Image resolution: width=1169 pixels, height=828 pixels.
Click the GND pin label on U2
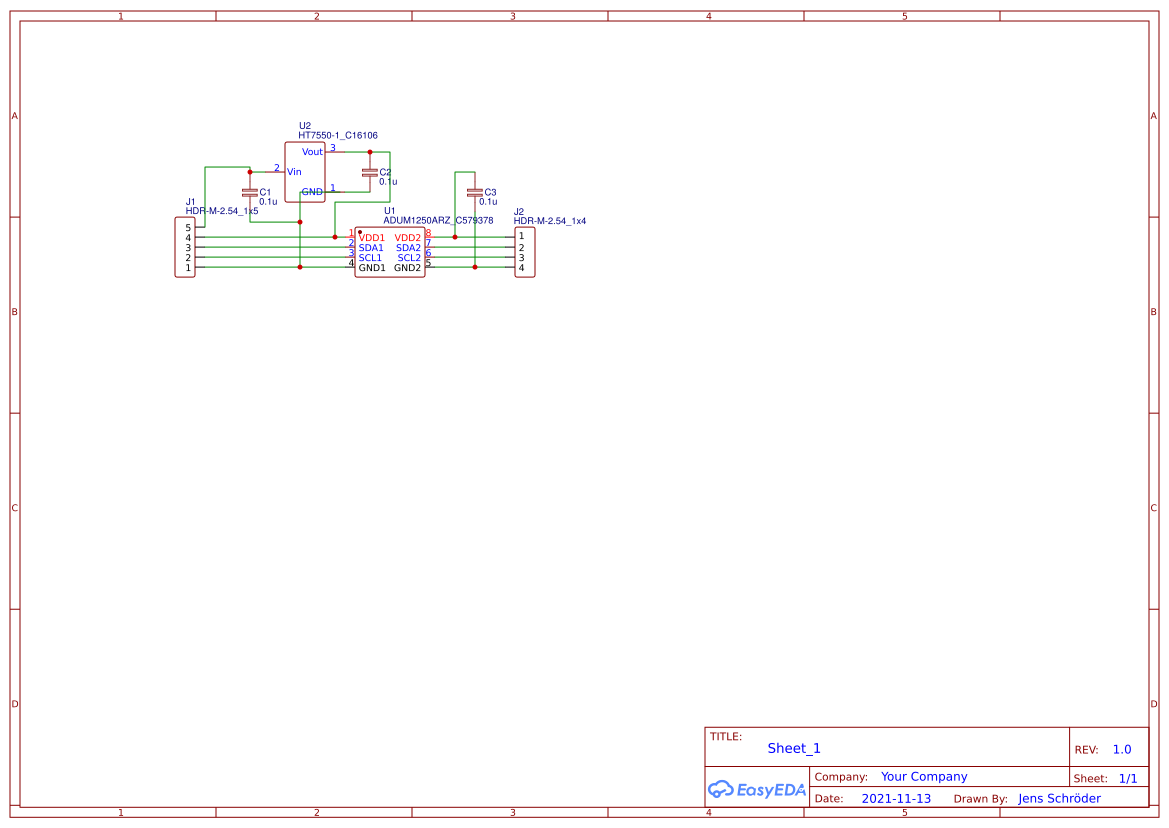point(310,192)
